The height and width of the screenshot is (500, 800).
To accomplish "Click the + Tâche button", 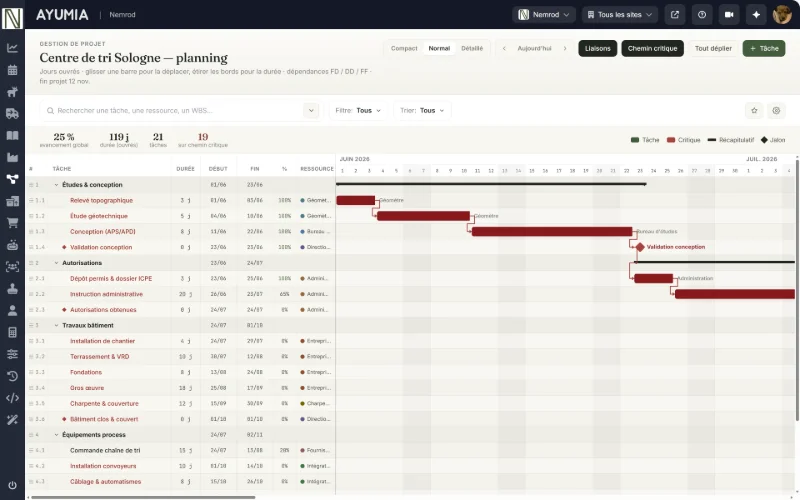I will pos(764,48).
